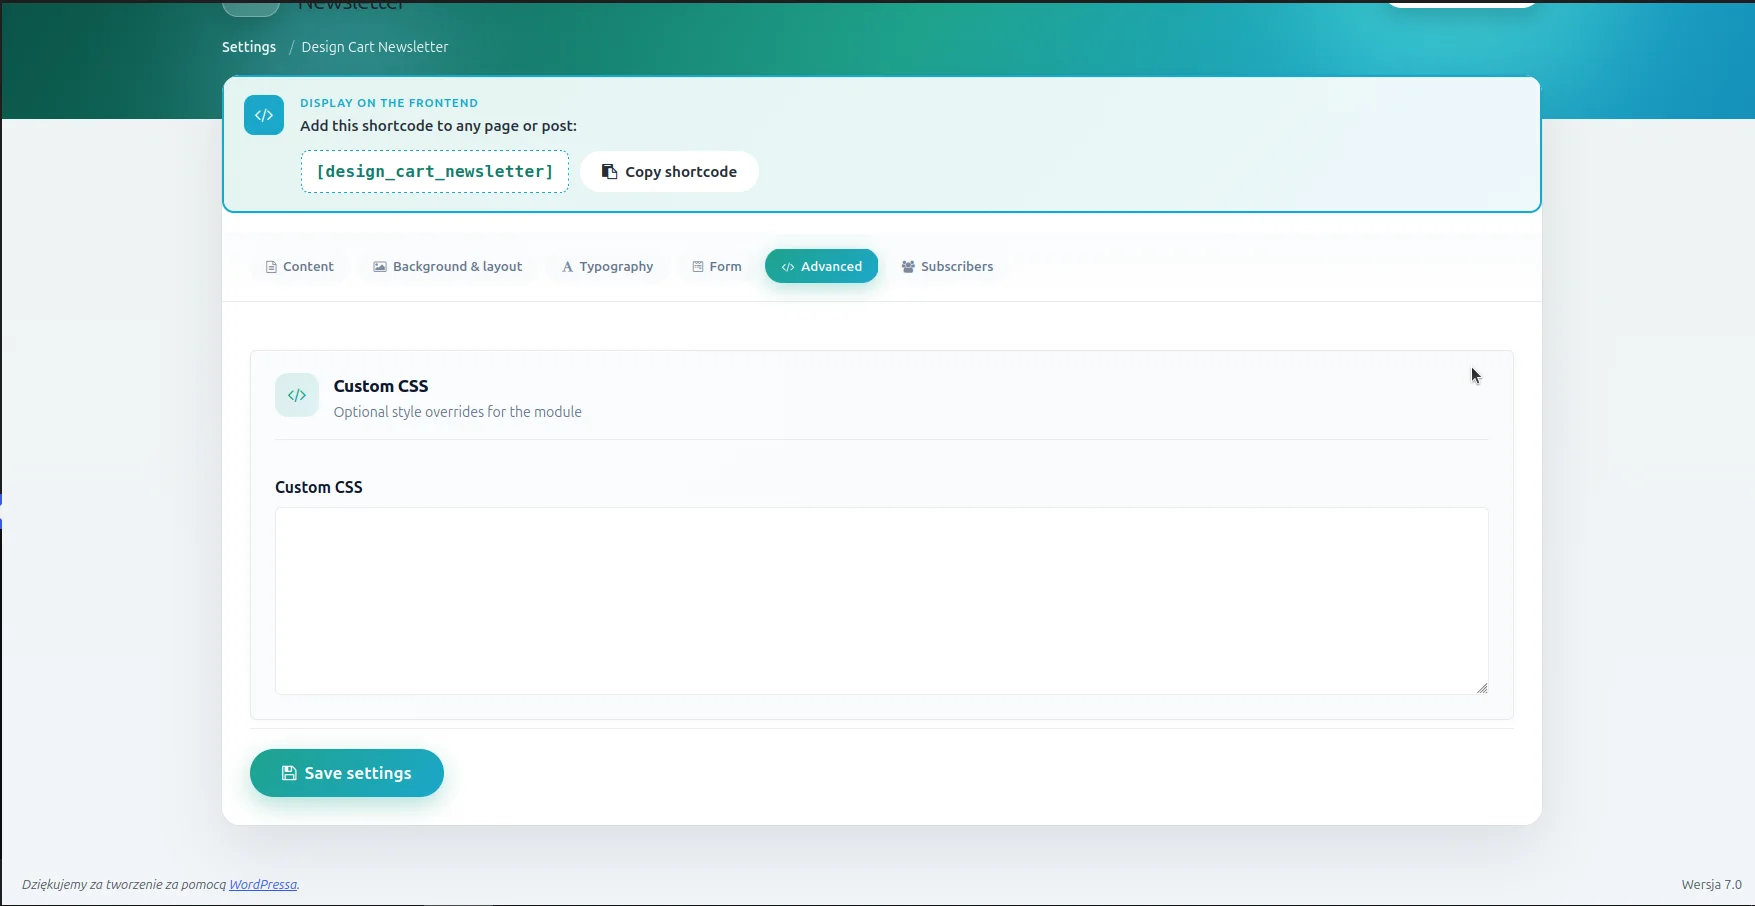Switch to Background & layout tab
The height and width of the screenshot is (906, 1755).
coord(447,266)
